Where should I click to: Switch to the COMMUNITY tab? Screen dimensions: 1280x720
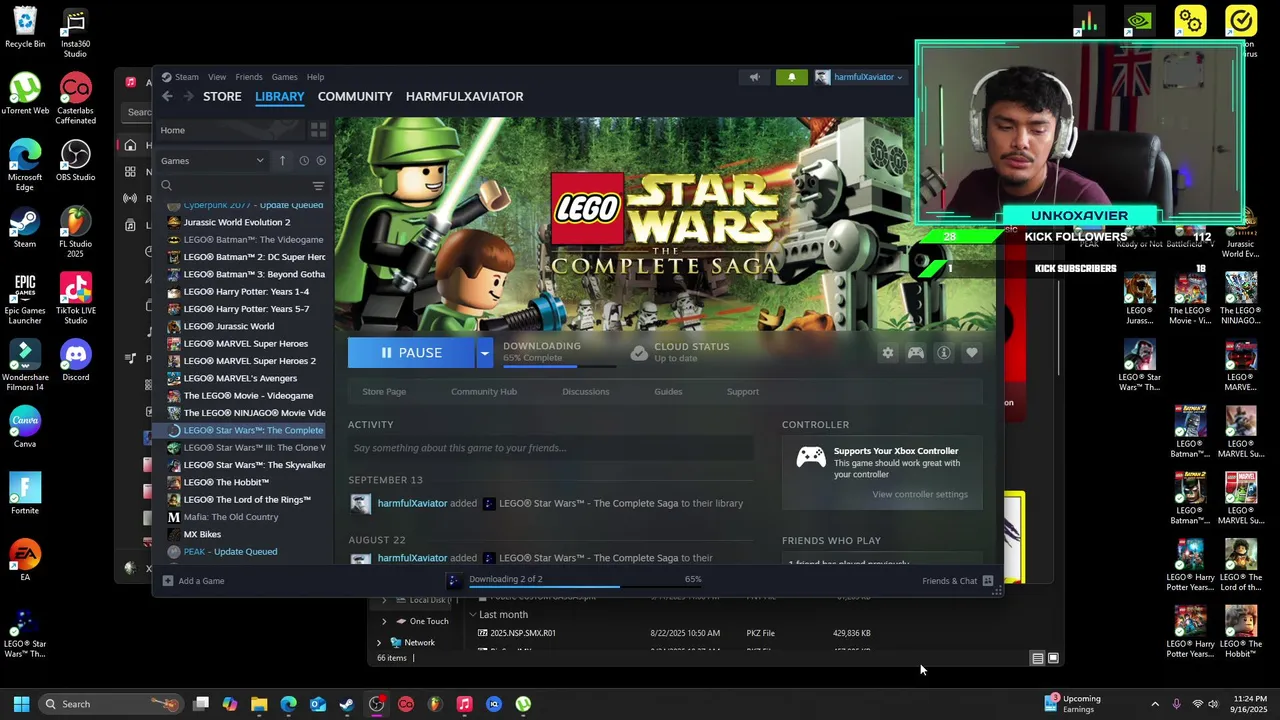point(355,96)
